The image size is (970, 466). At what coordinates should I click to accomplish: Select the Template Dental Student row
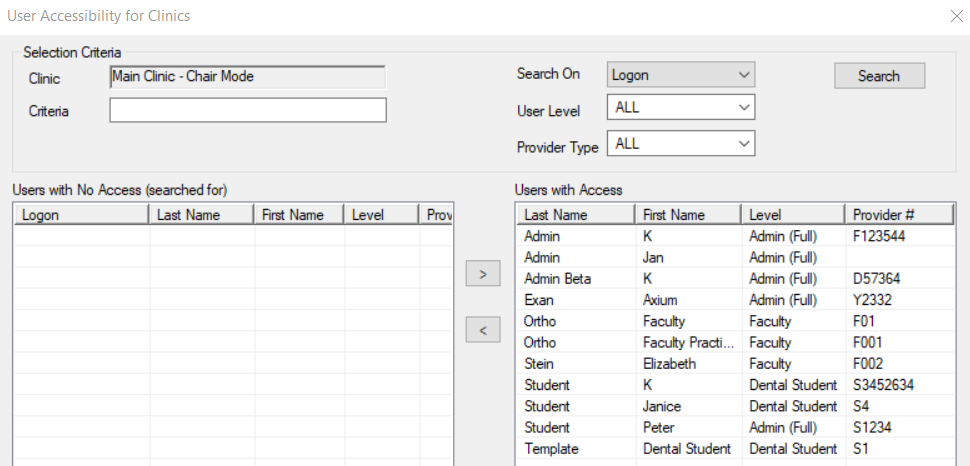point(735,448)
